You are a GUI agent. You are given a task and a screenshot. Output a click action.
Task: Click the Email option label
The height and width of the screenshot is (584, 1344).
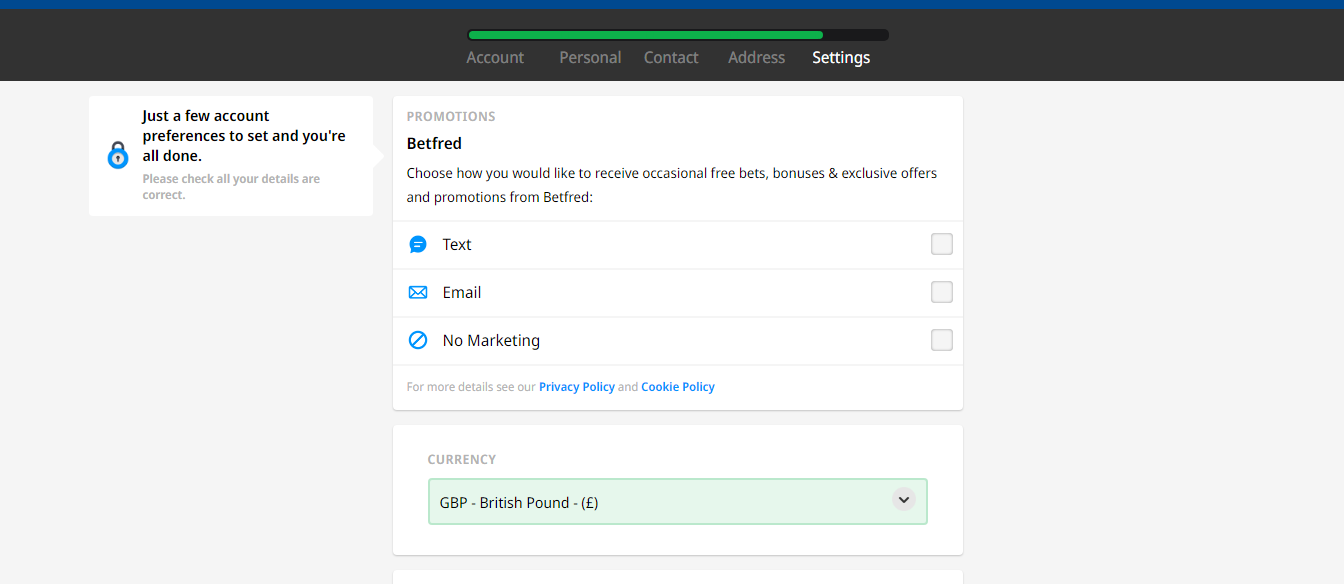click(x=462, y=293)
